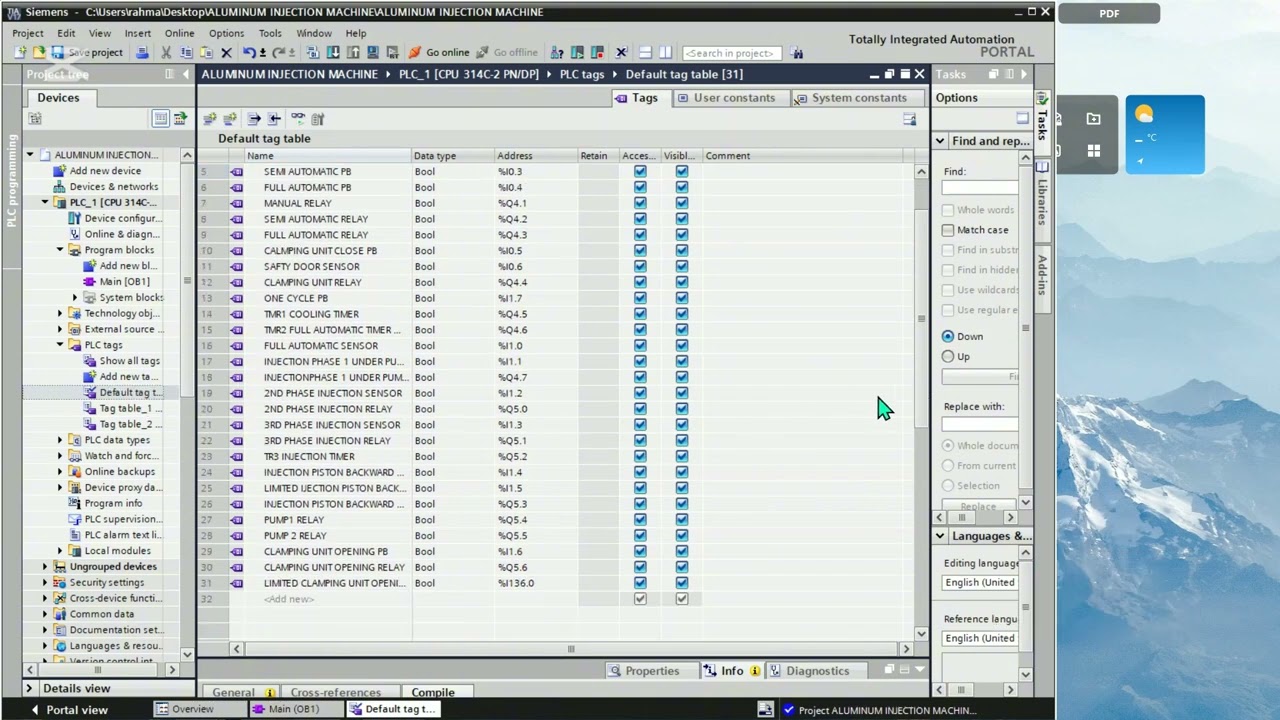Open the Windows widgets icon on desktop sidebar
1280x720 pixels.
pos(1094,150)
